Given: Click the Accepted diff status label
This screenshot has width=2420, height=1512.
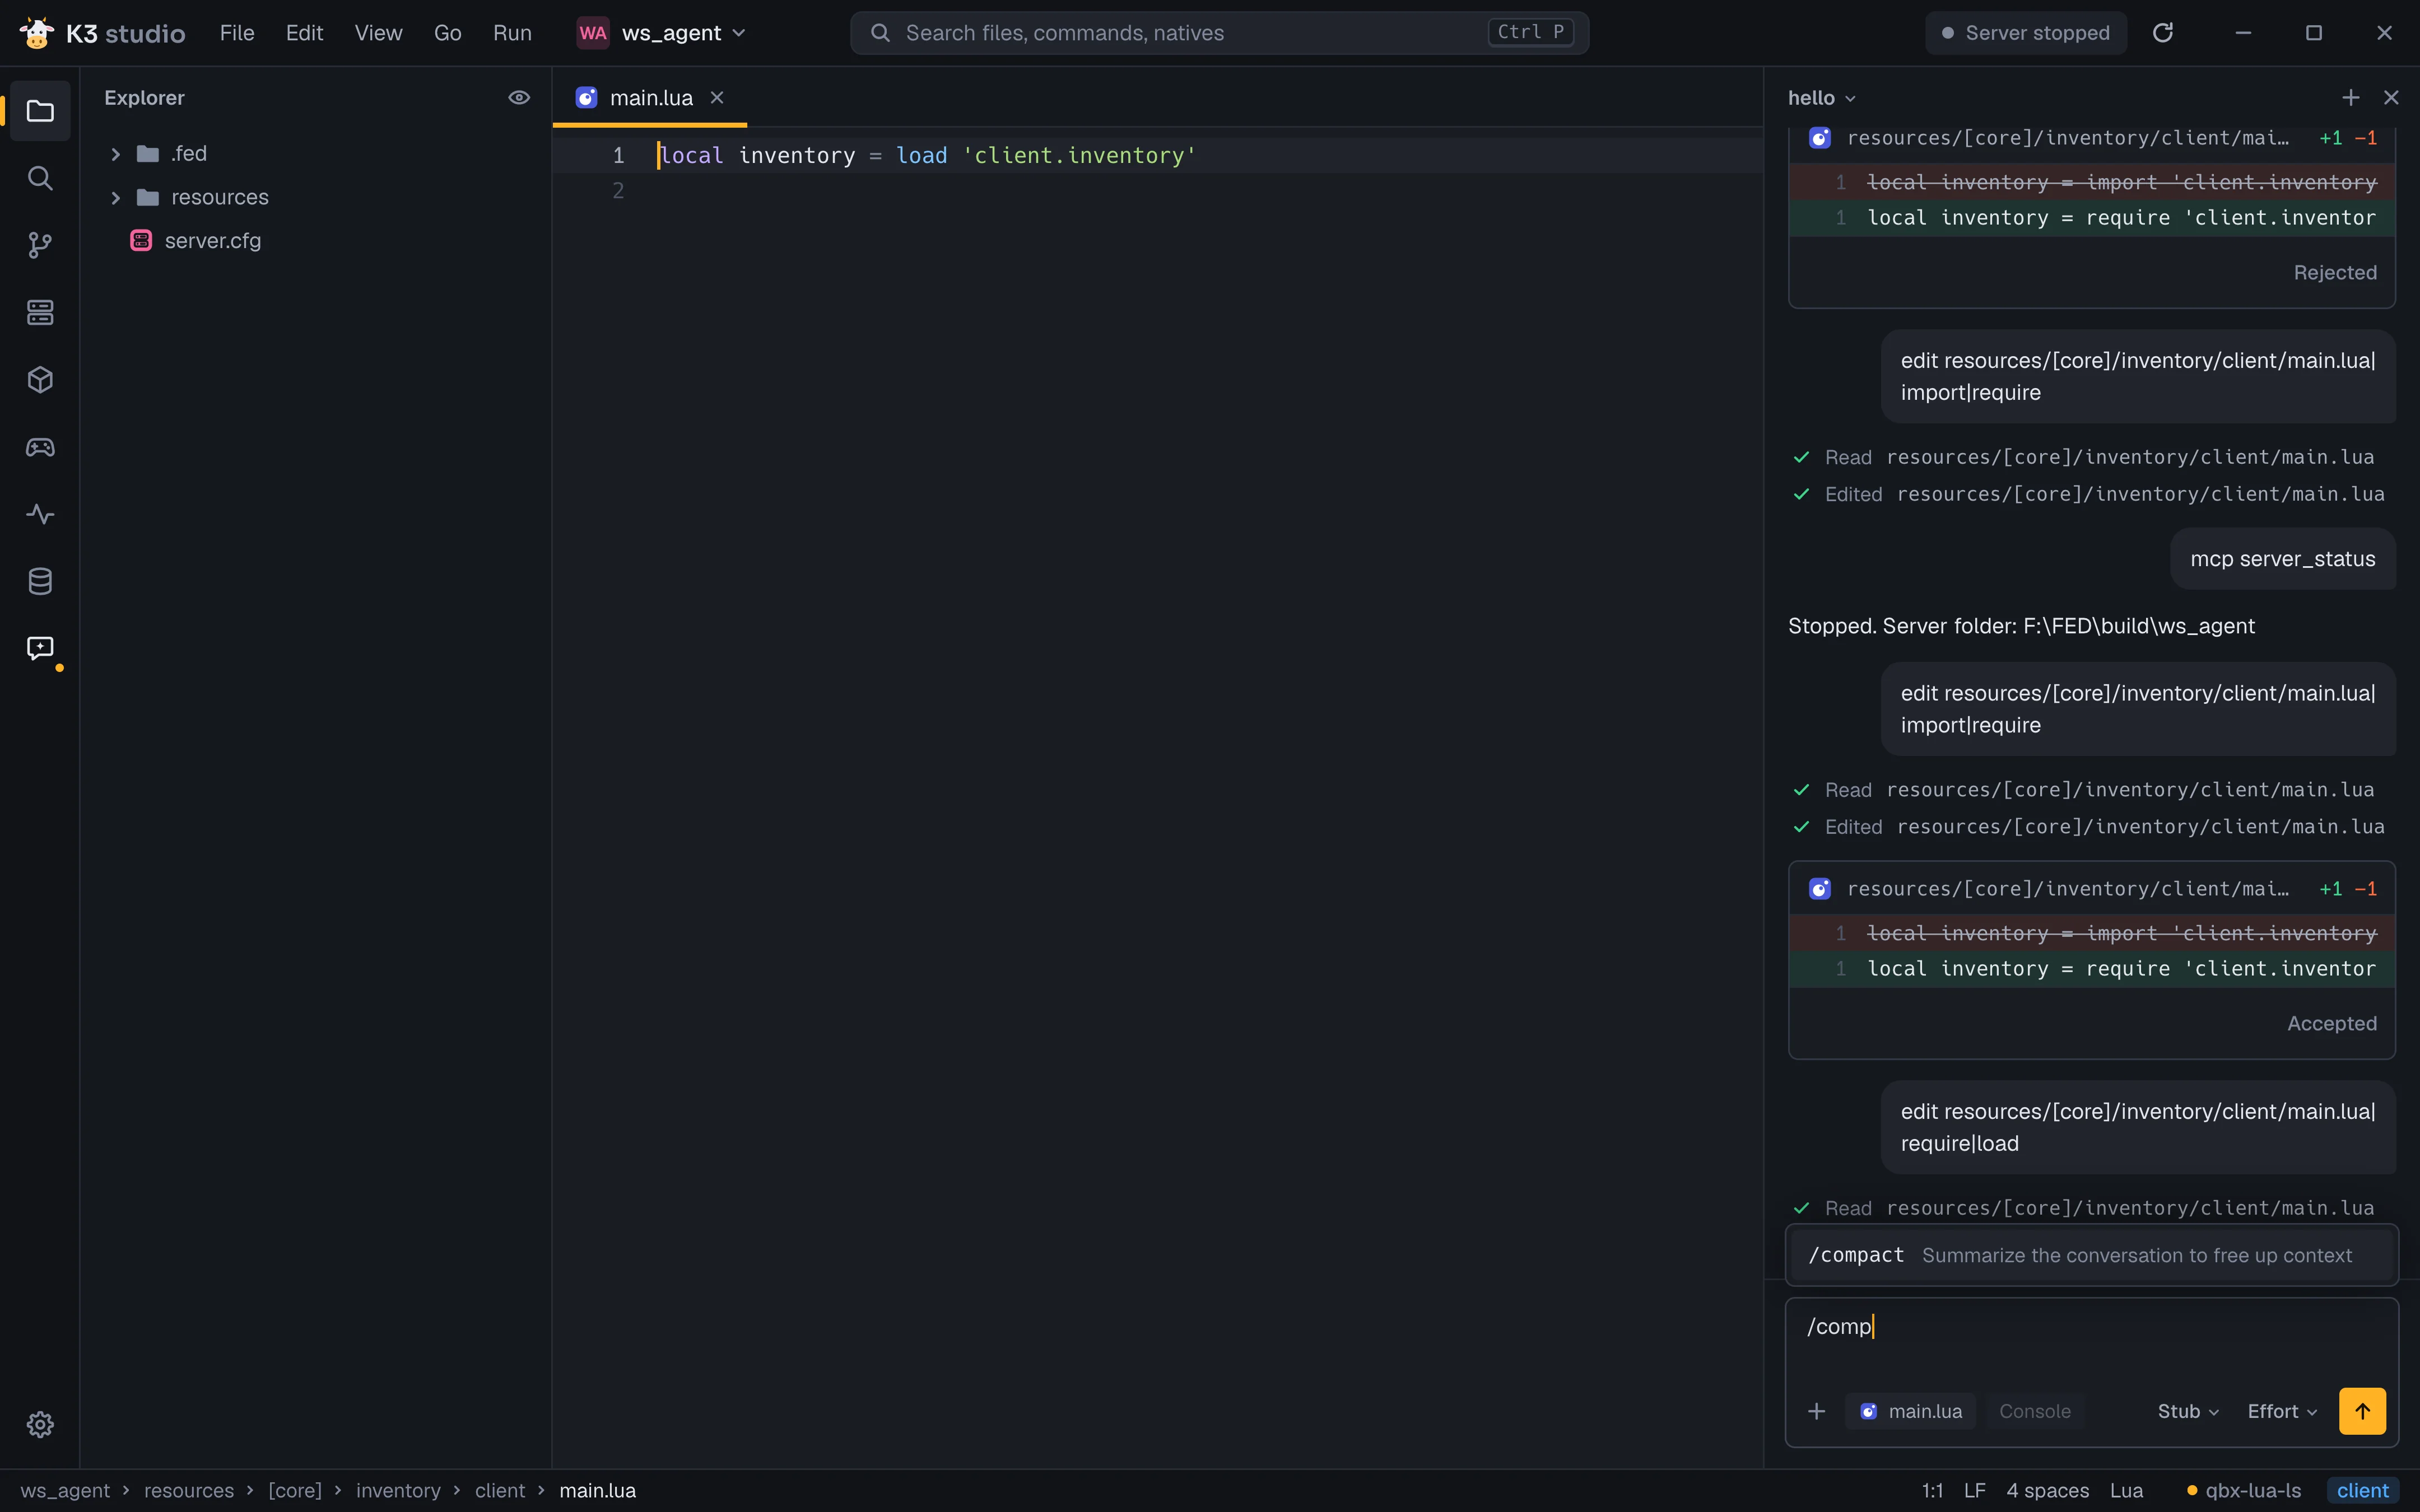Looking at the screenshot, I should tap(2331, 1023).
